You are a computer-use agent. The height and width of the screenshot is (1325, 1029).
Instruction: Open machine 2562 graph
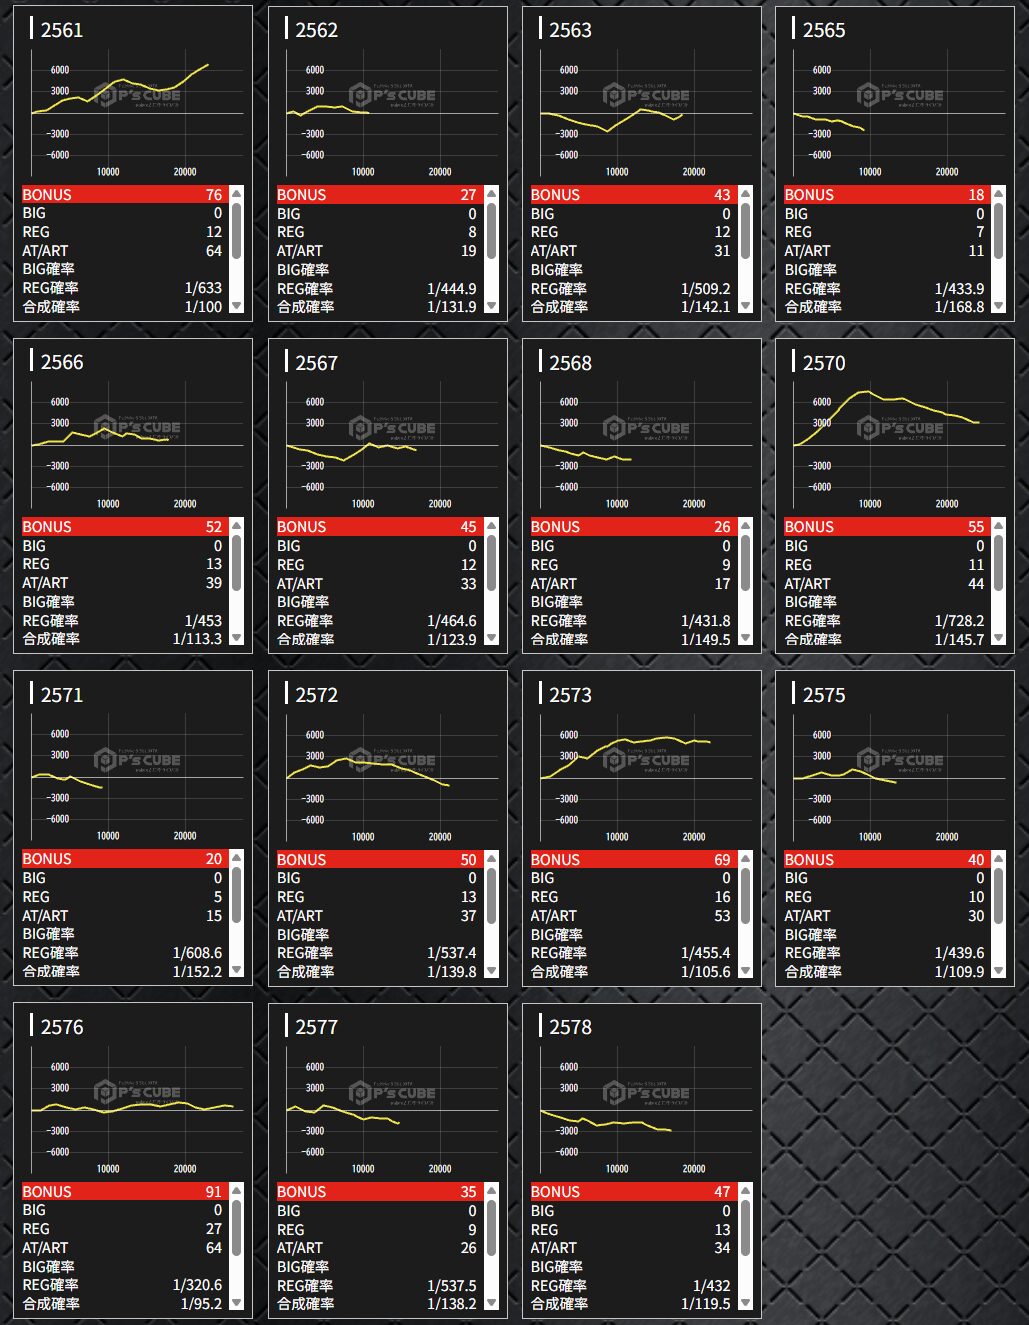(388, 114)
